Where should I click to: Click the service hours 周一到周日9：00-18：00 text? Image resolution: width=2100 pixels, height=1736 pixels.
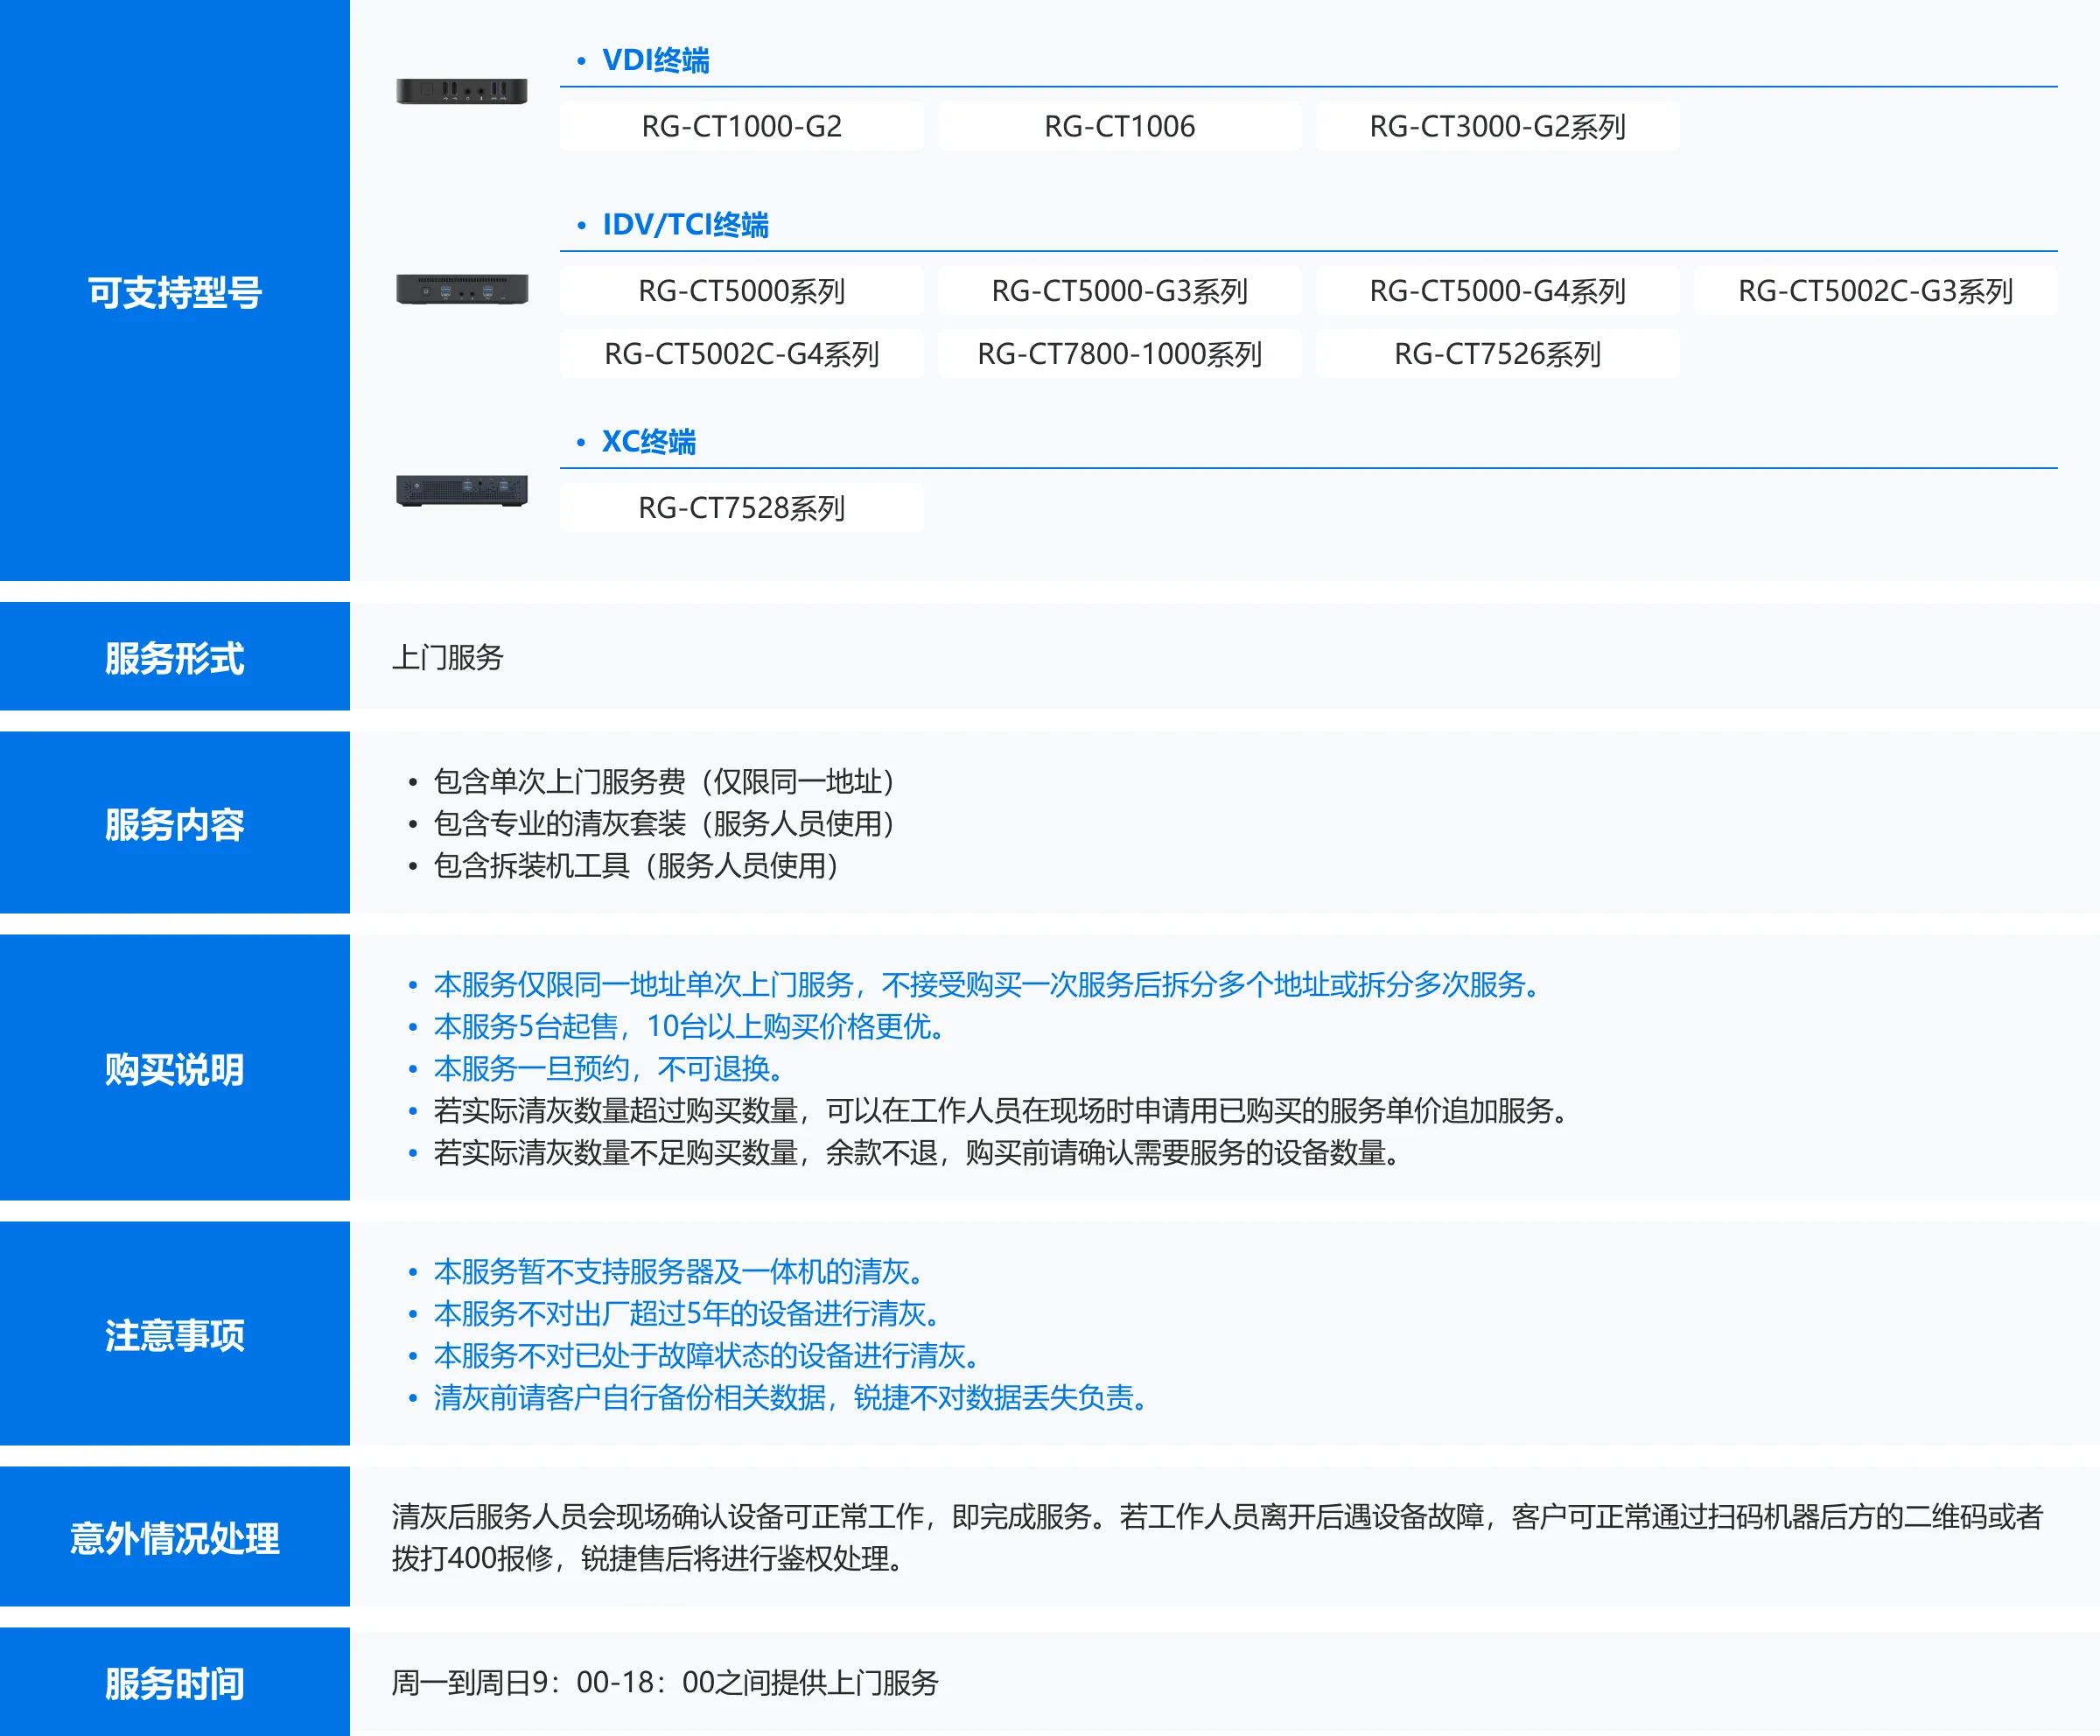[x=665, y=1682]
